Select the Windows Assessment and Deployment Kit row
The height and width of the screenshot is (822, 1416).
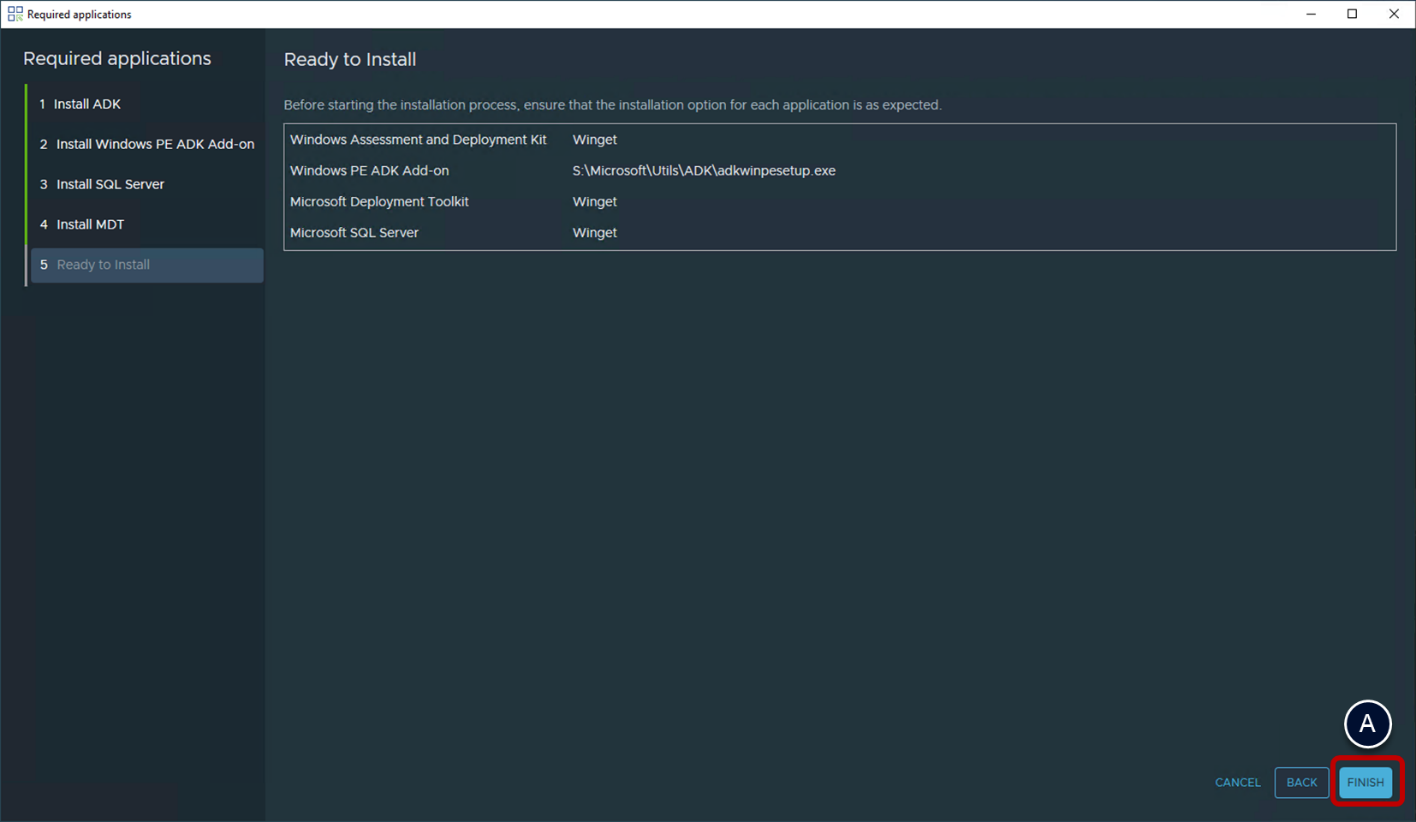(418, 140)
